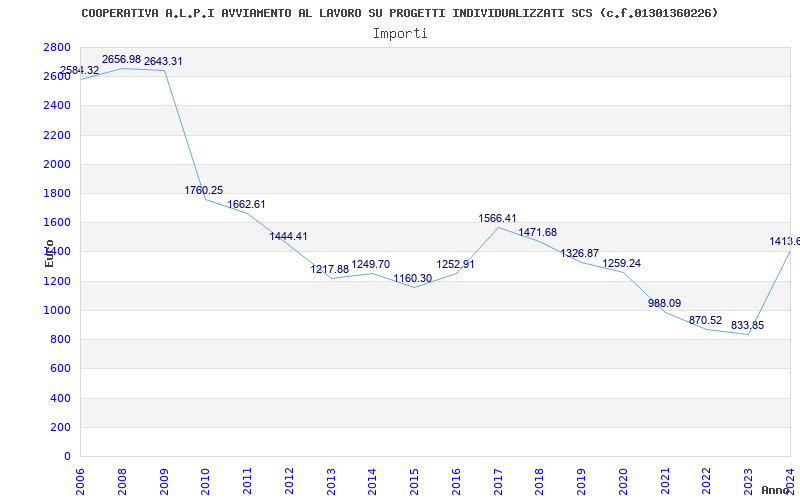
Task: Select the 870.52 value label
Action: [706, 320]
